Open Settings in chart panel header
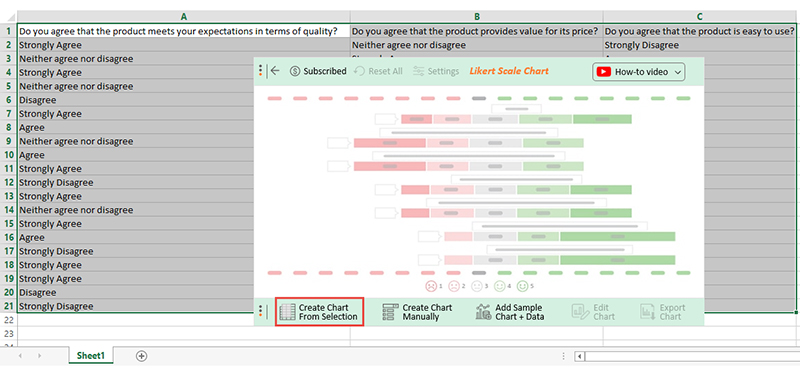Image resolution: width=800 pixels, height=376 pixels. pyautogui.click(x=436, y=71)
